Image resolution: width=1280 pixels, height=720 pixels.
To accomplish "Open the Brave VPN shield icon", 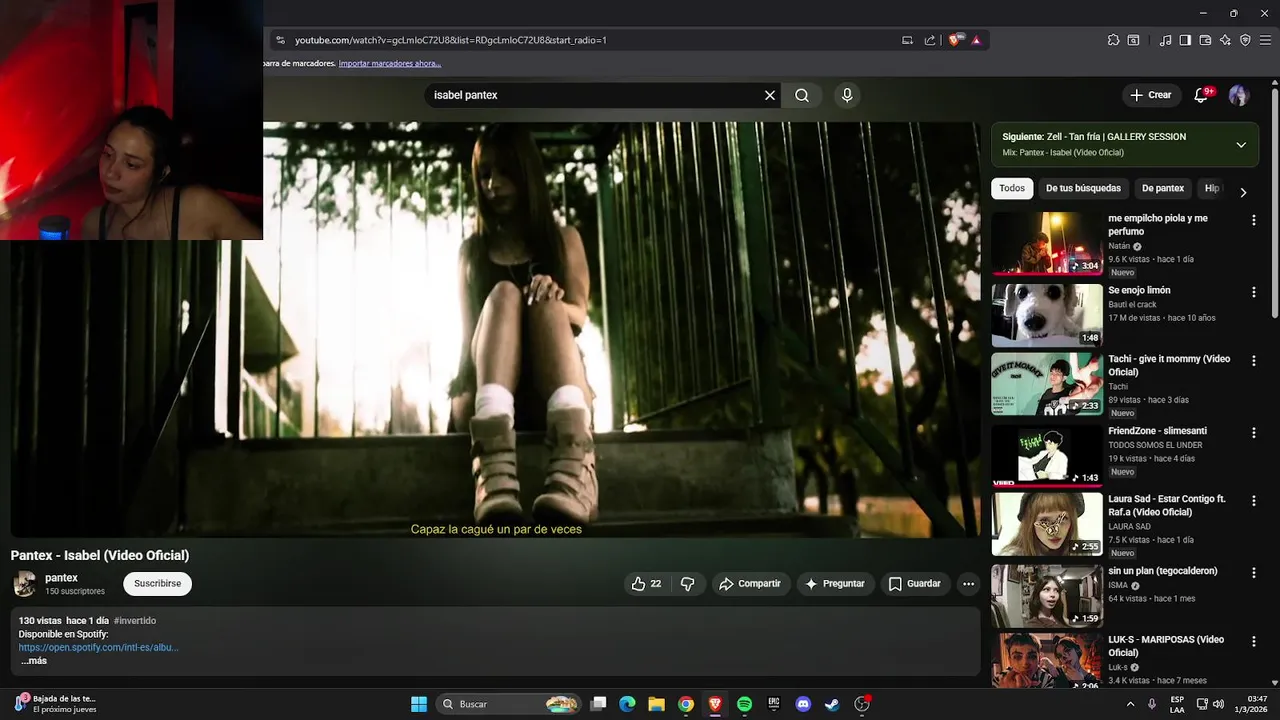I will (x=1245, y=40).
